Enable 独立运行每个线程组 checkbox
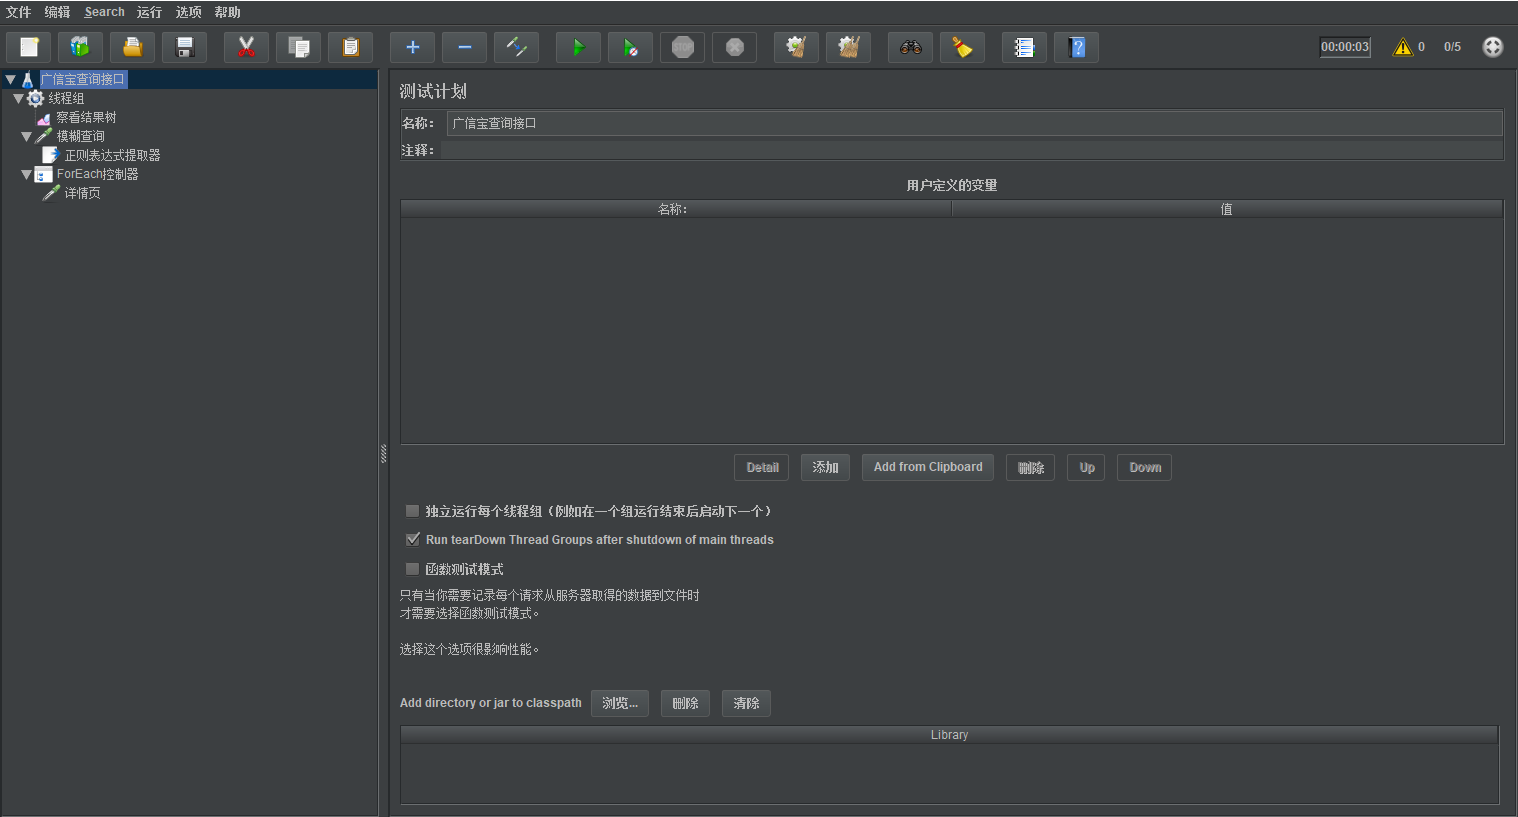This screenshot has height=817, width=1518. pyautogui.click(x=412, y=511)
